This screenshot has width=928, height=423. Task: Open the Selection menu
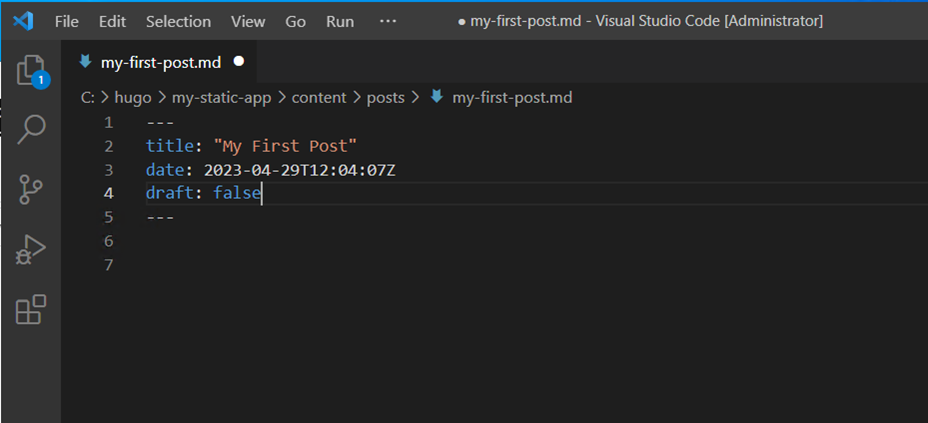pos(178,21)
